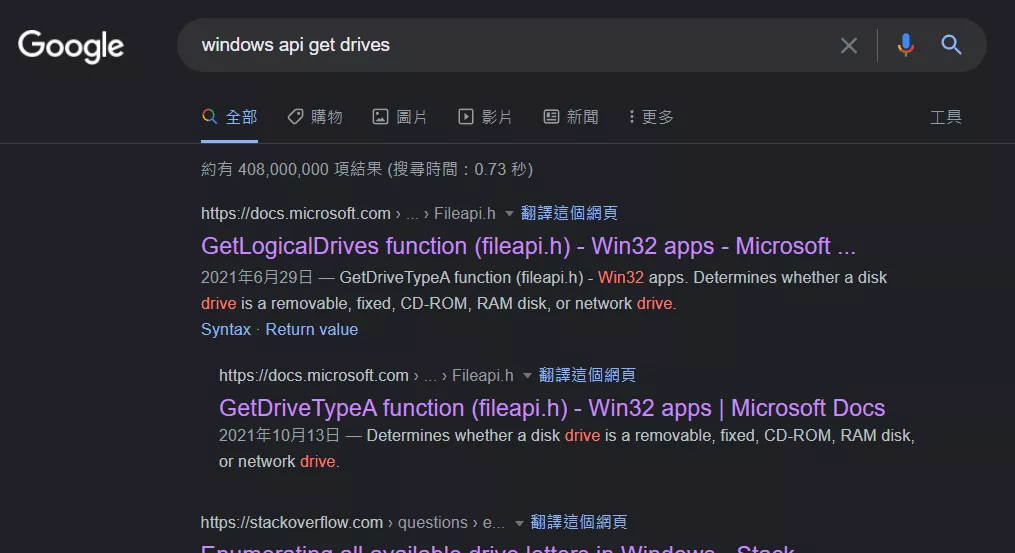Expand dropdown arrow beside first docs.microsoft.com result

509,214
